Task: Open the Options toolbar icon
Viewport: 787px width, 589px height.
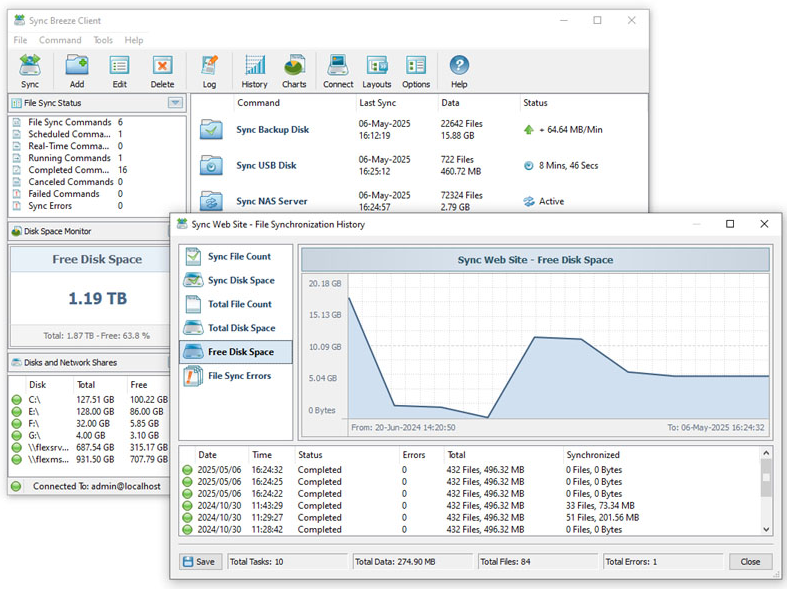Action: tap(416, 68)
